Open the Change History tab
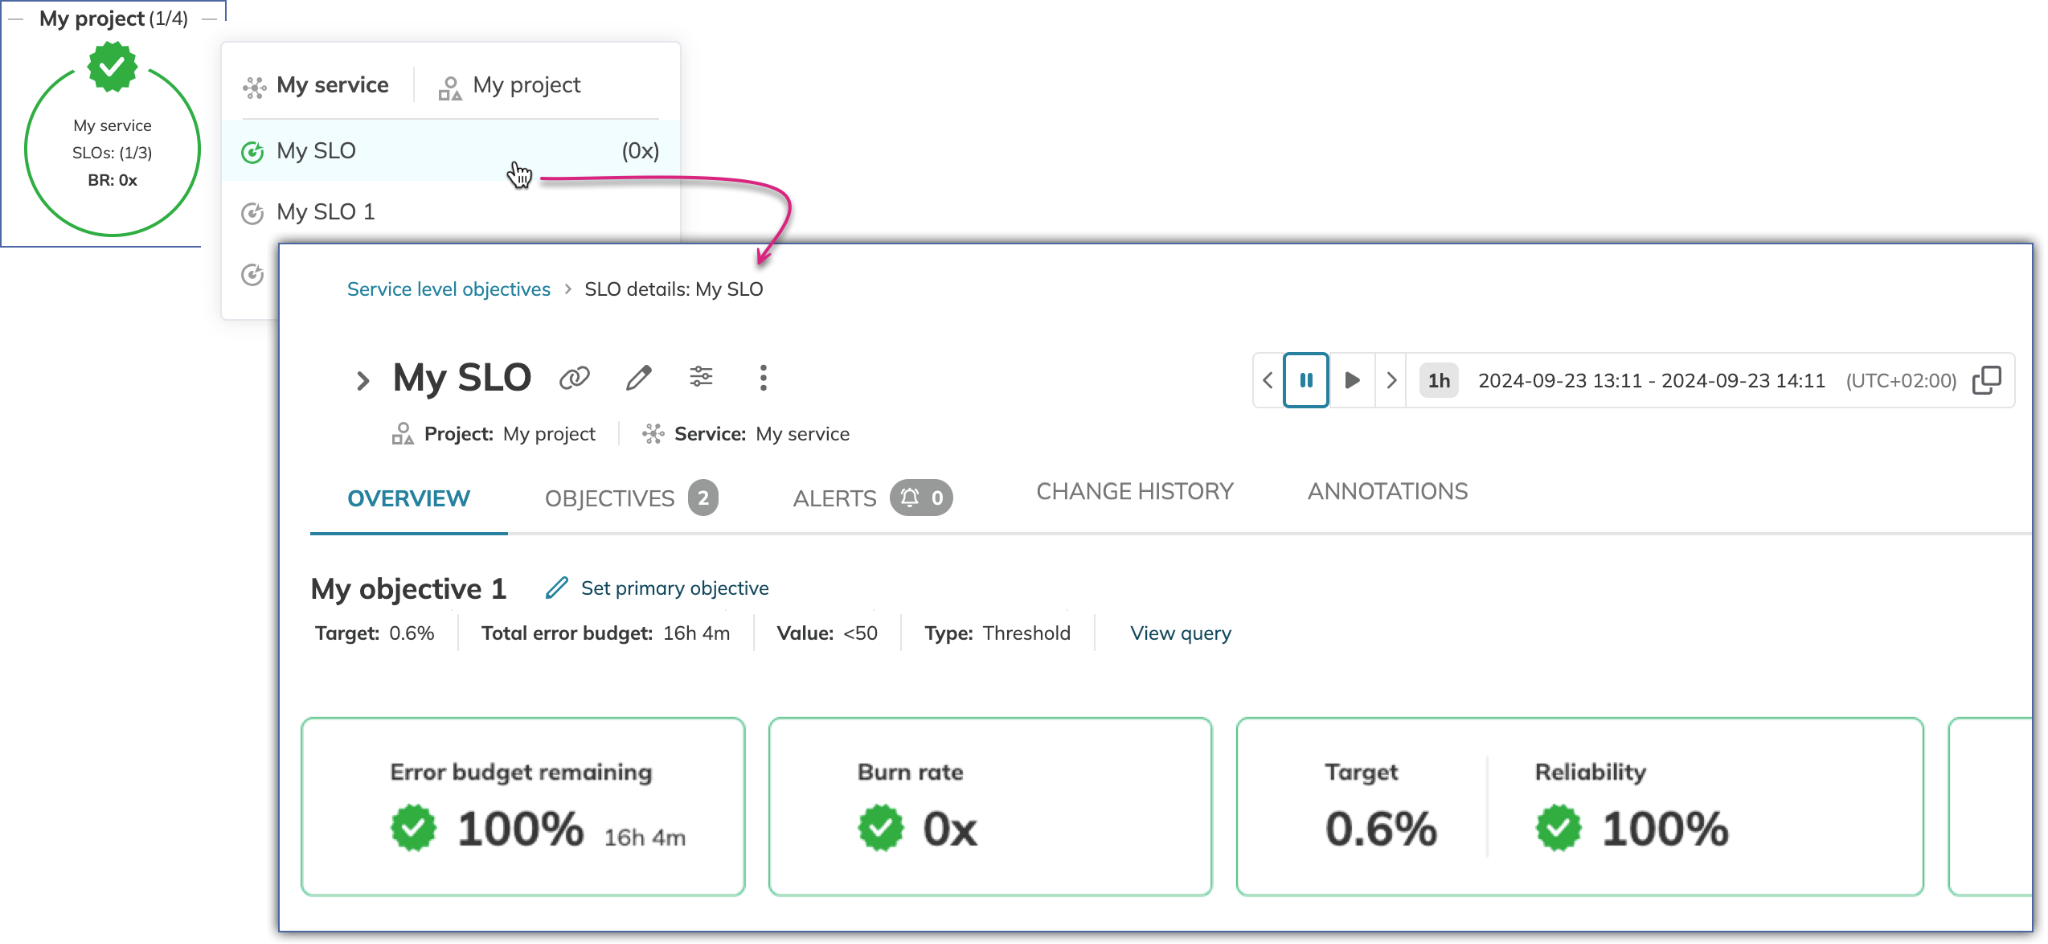 (1134, 491)
